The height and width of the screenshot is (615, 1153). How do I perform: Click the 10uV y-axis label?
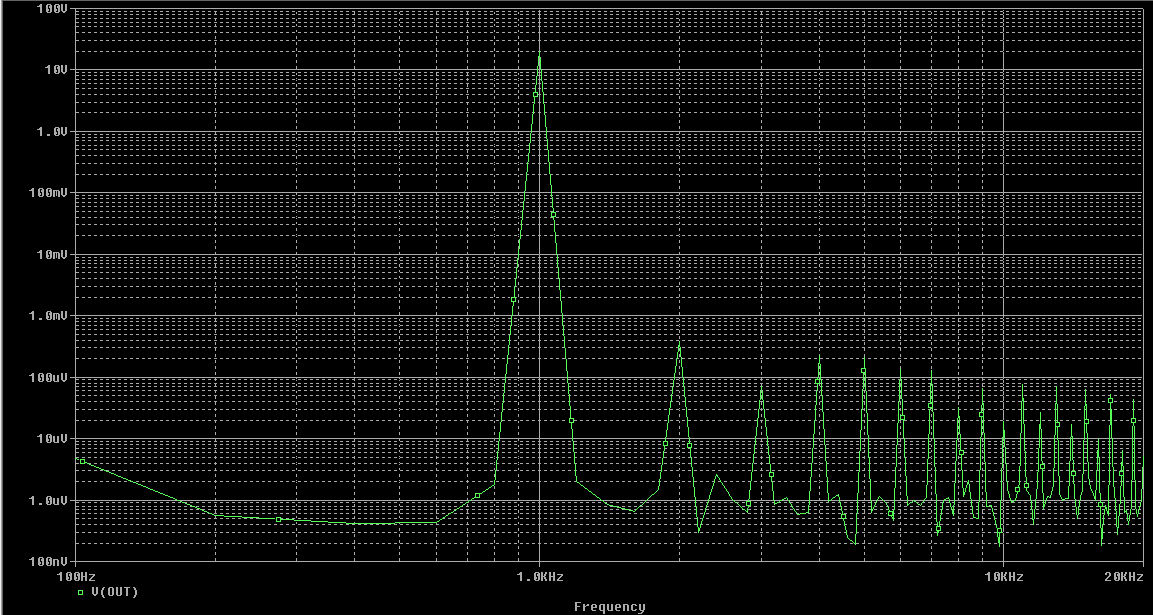point(50,438)
